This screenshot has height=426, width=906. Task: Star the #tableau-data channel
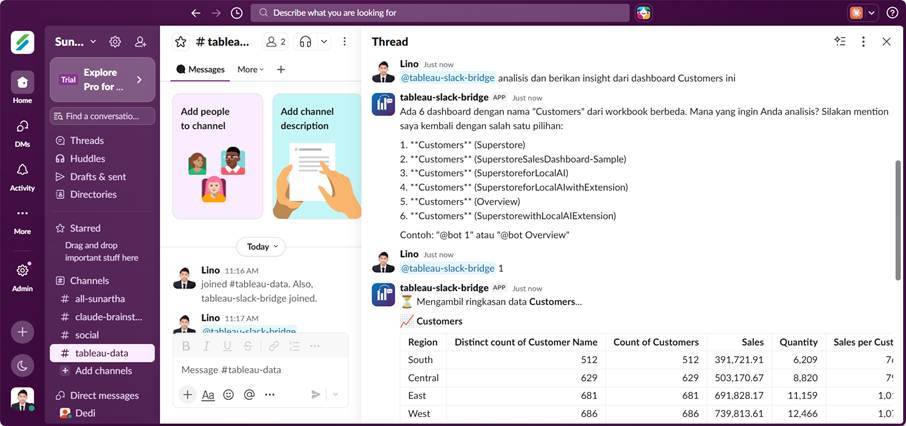click(181, 42)
